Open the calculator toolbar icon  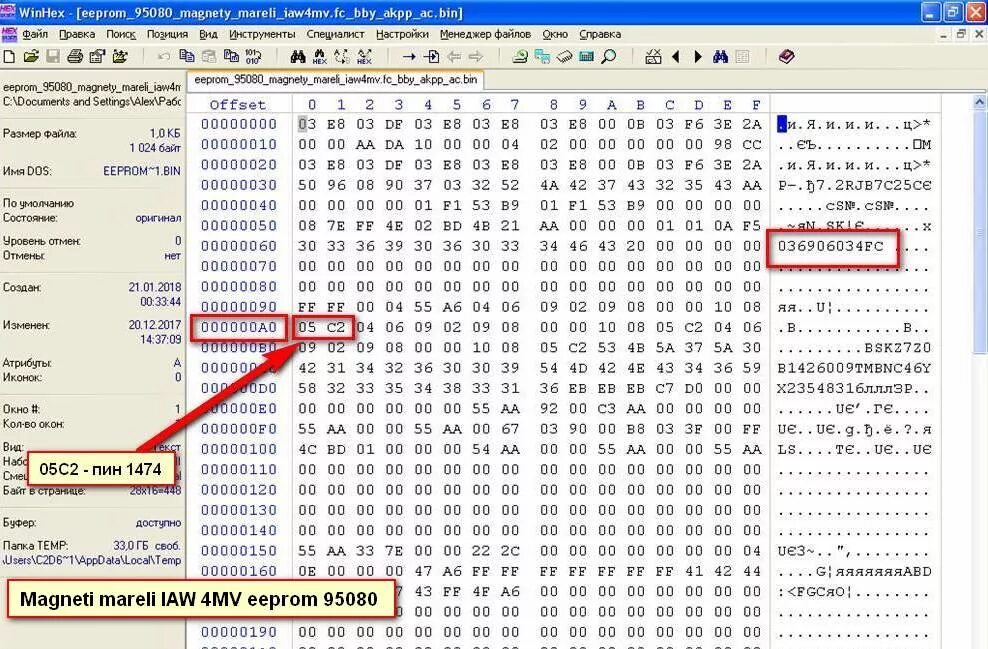[x=587, y=57]
